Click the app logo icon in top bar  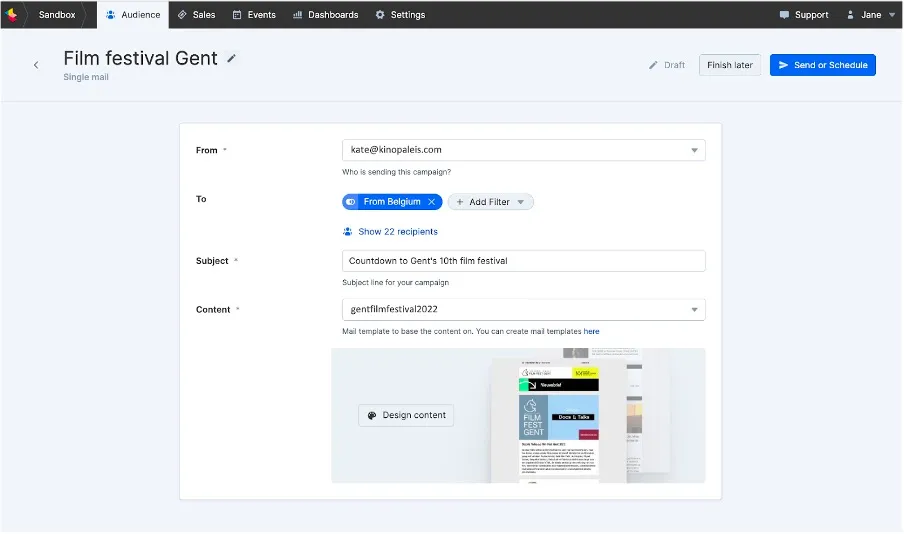tap(11, 14)
